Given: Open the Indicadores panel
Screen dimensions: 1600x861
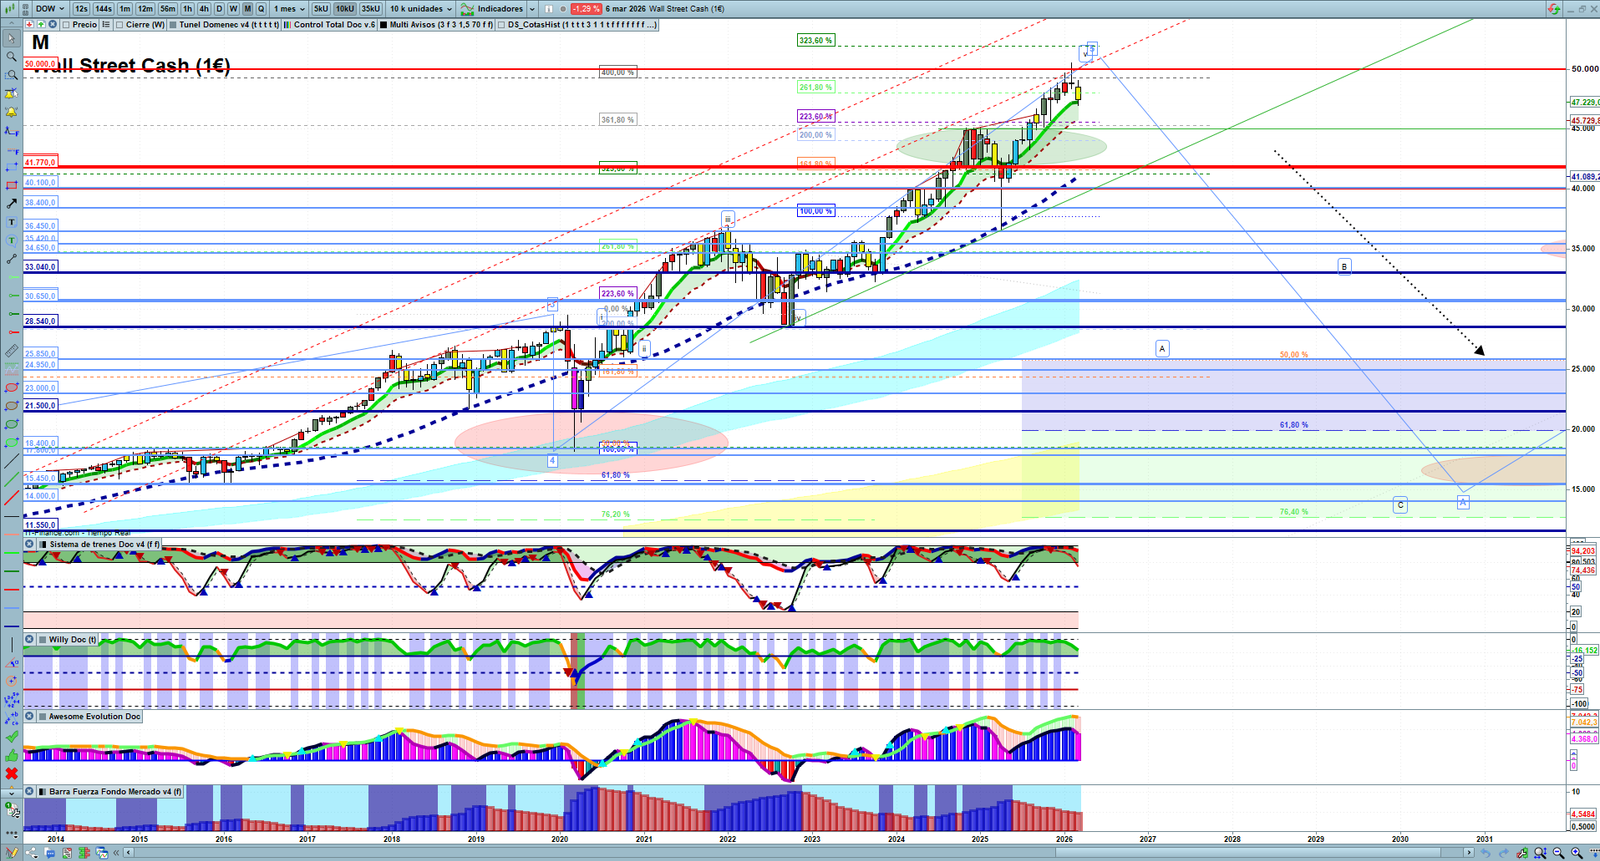Looking at the screenshot, I should point(498,9).
